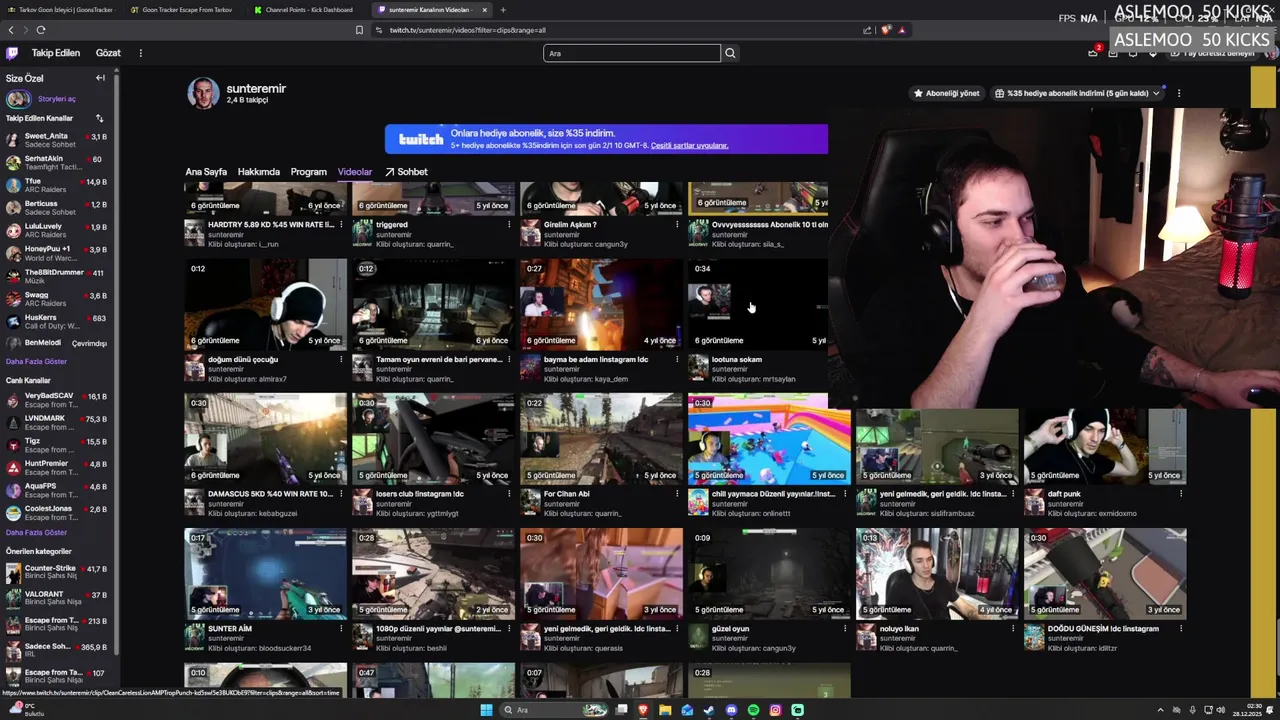
Task: Expand followed channels with Daha Fazla Göster
Action: point(36,361)
